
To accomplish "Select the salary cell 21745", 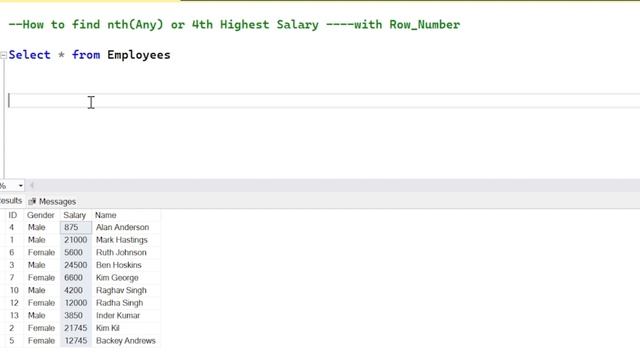I will pos(76,328).
